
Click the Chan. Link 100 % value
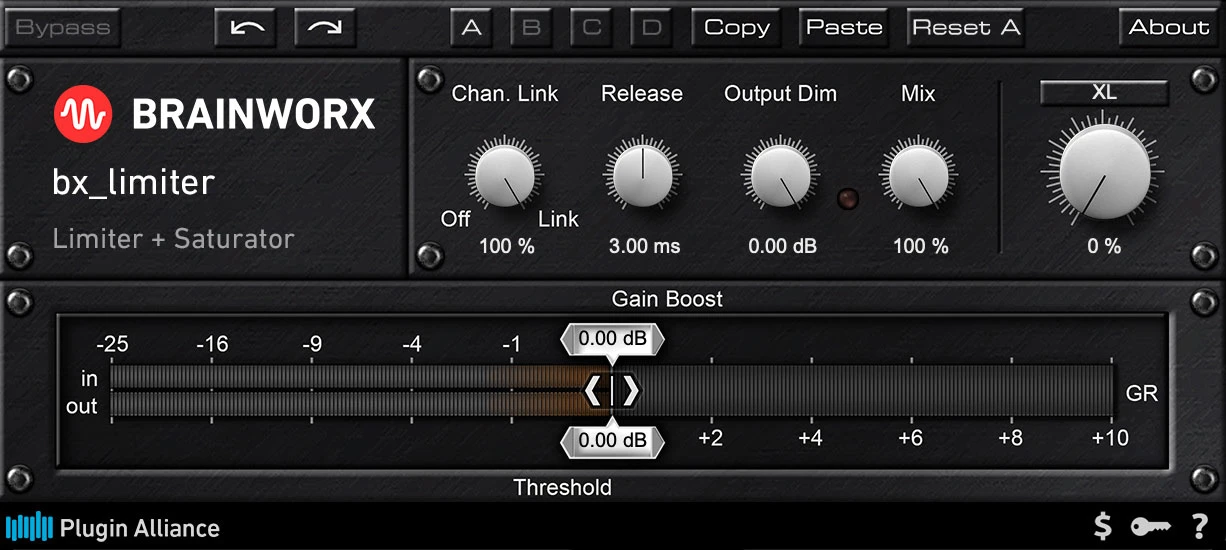(x=507, y=246)
